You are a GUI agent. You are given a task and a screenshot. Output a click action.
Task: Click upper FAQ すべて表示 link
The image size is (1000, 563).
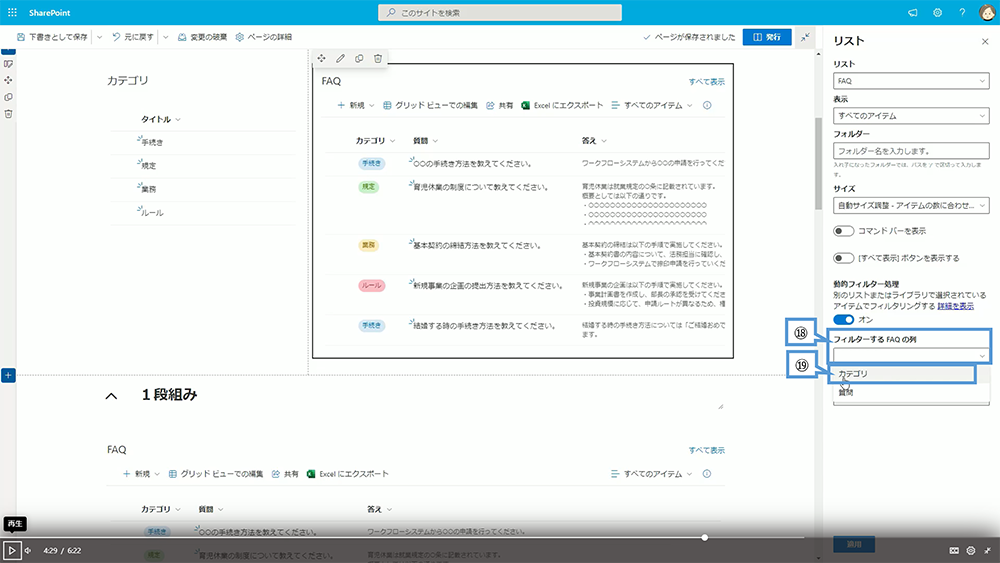coord(707,82)
